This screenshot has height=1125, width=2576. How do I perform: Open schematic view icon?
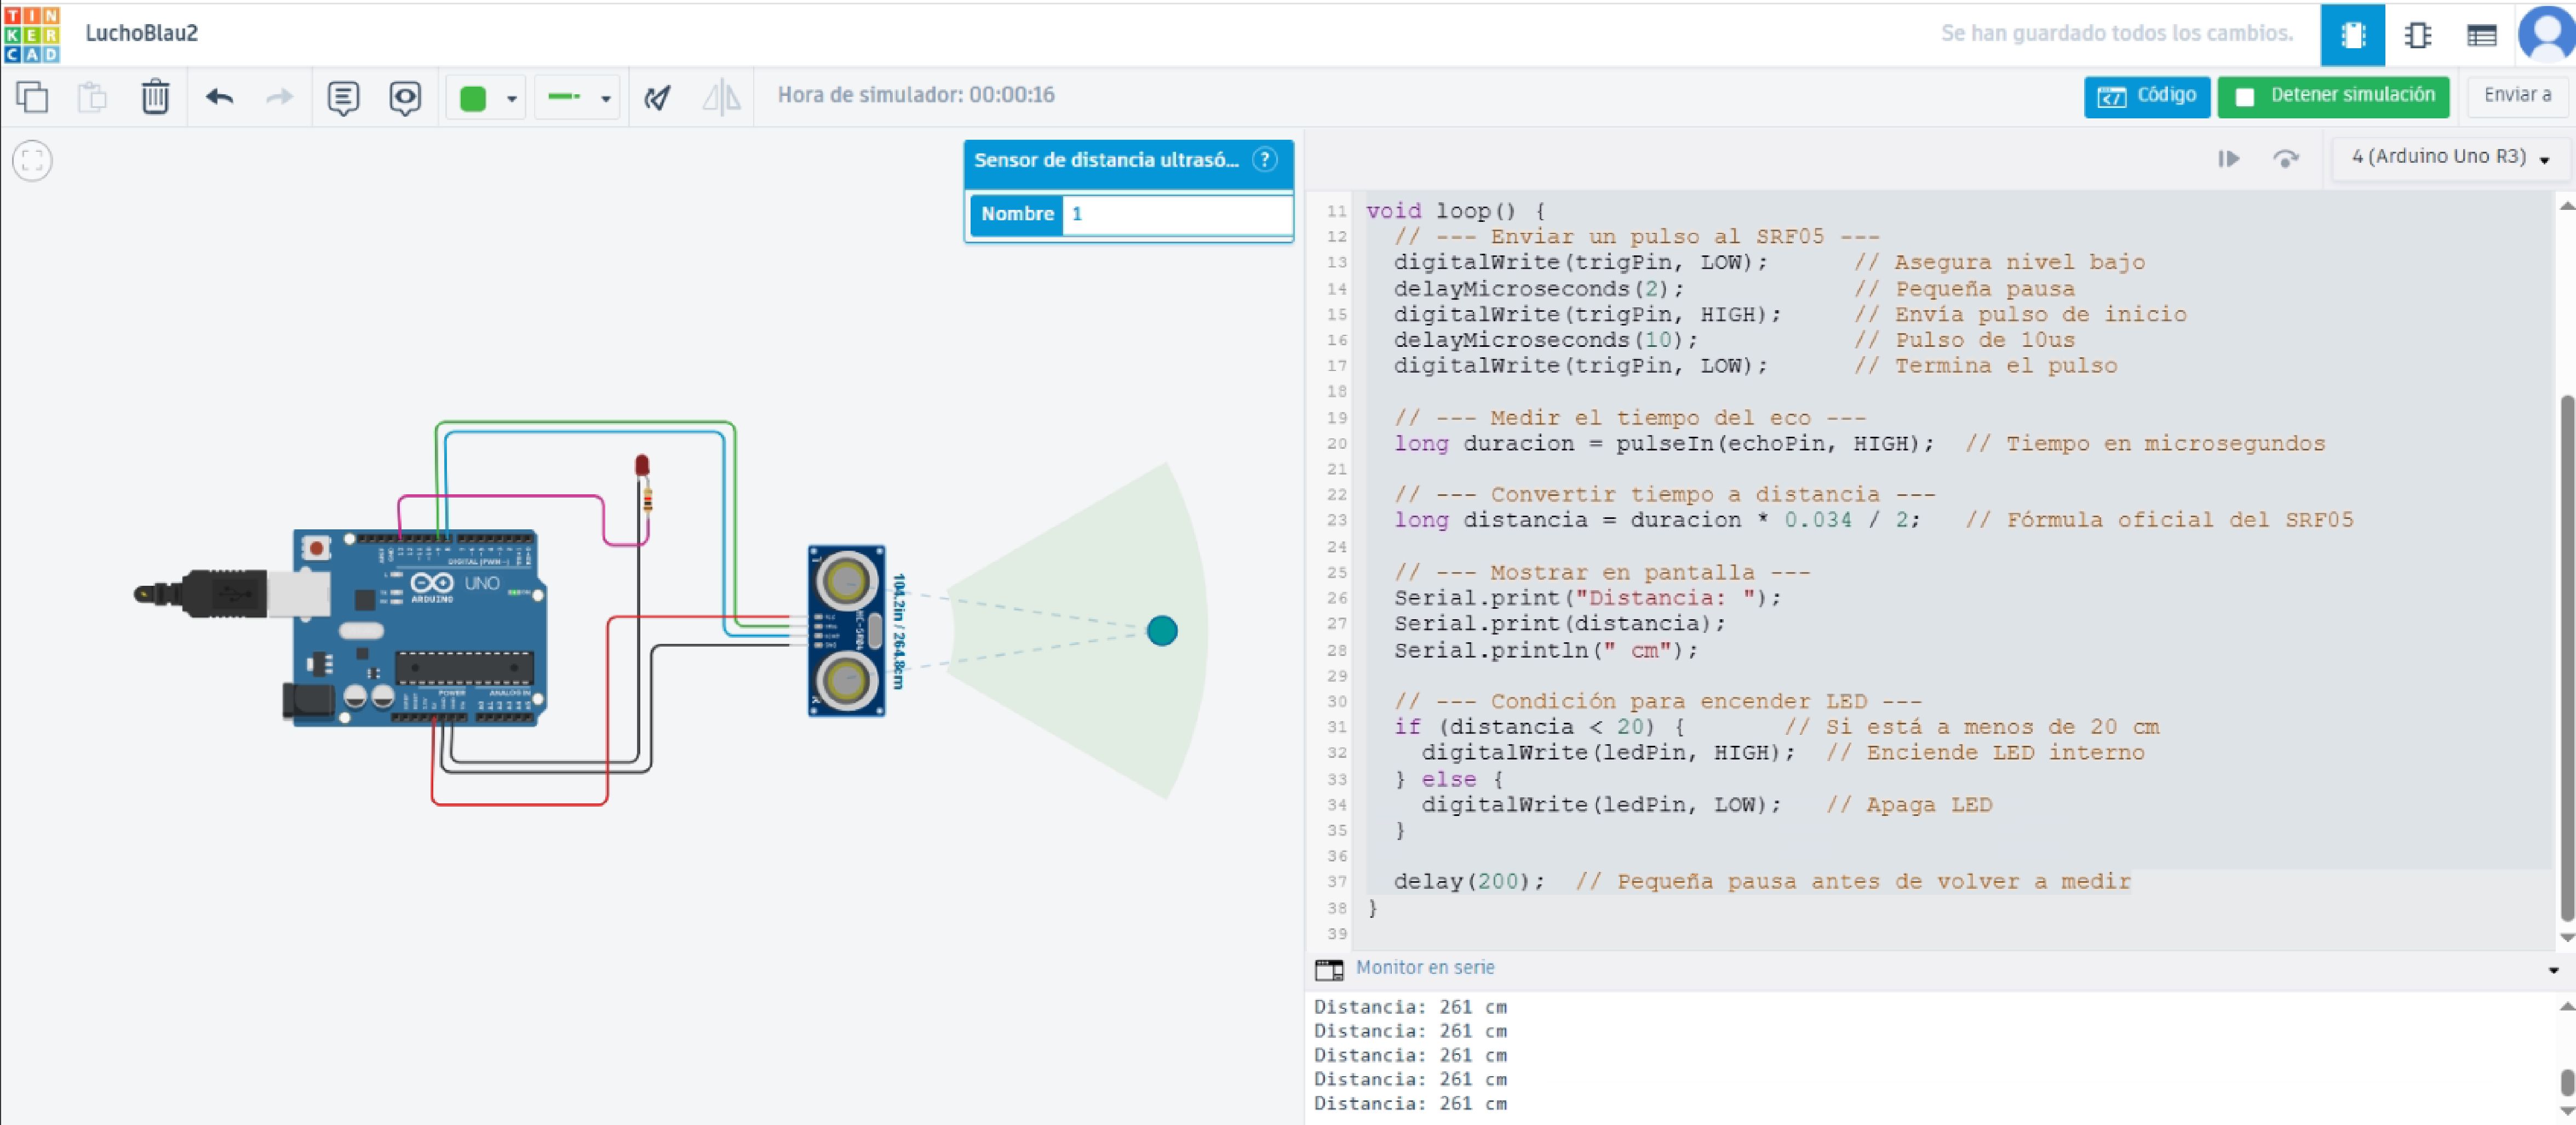[2418, 35]
